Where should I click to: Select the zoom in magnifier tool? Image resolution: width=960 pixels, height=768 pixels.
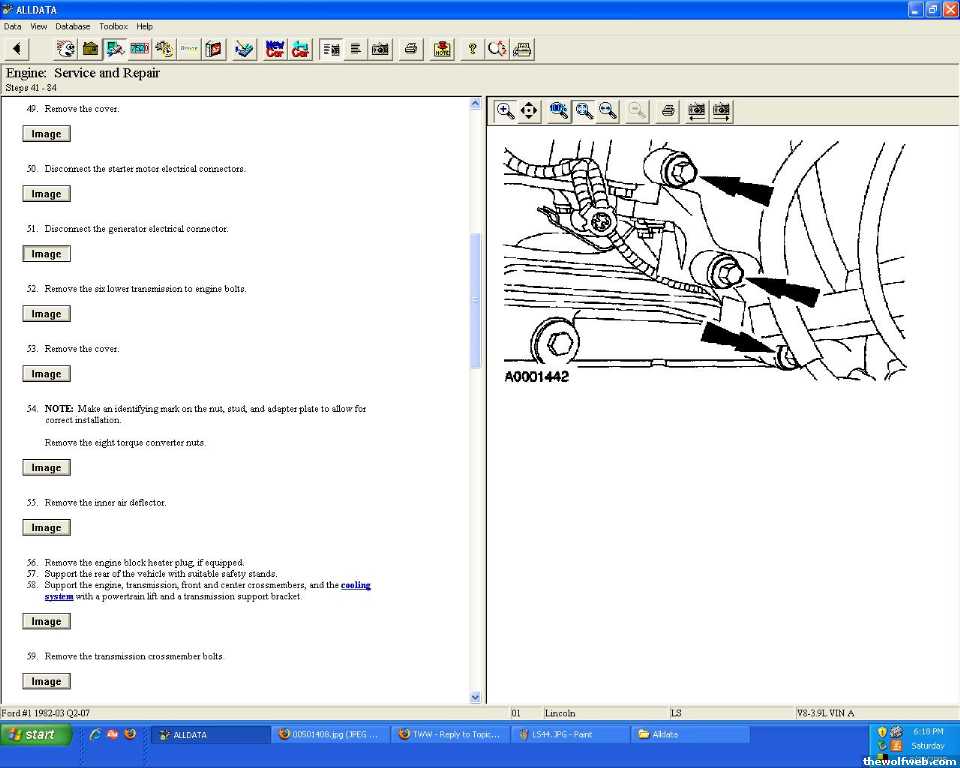pyautogui.click(x=506, y=111)
